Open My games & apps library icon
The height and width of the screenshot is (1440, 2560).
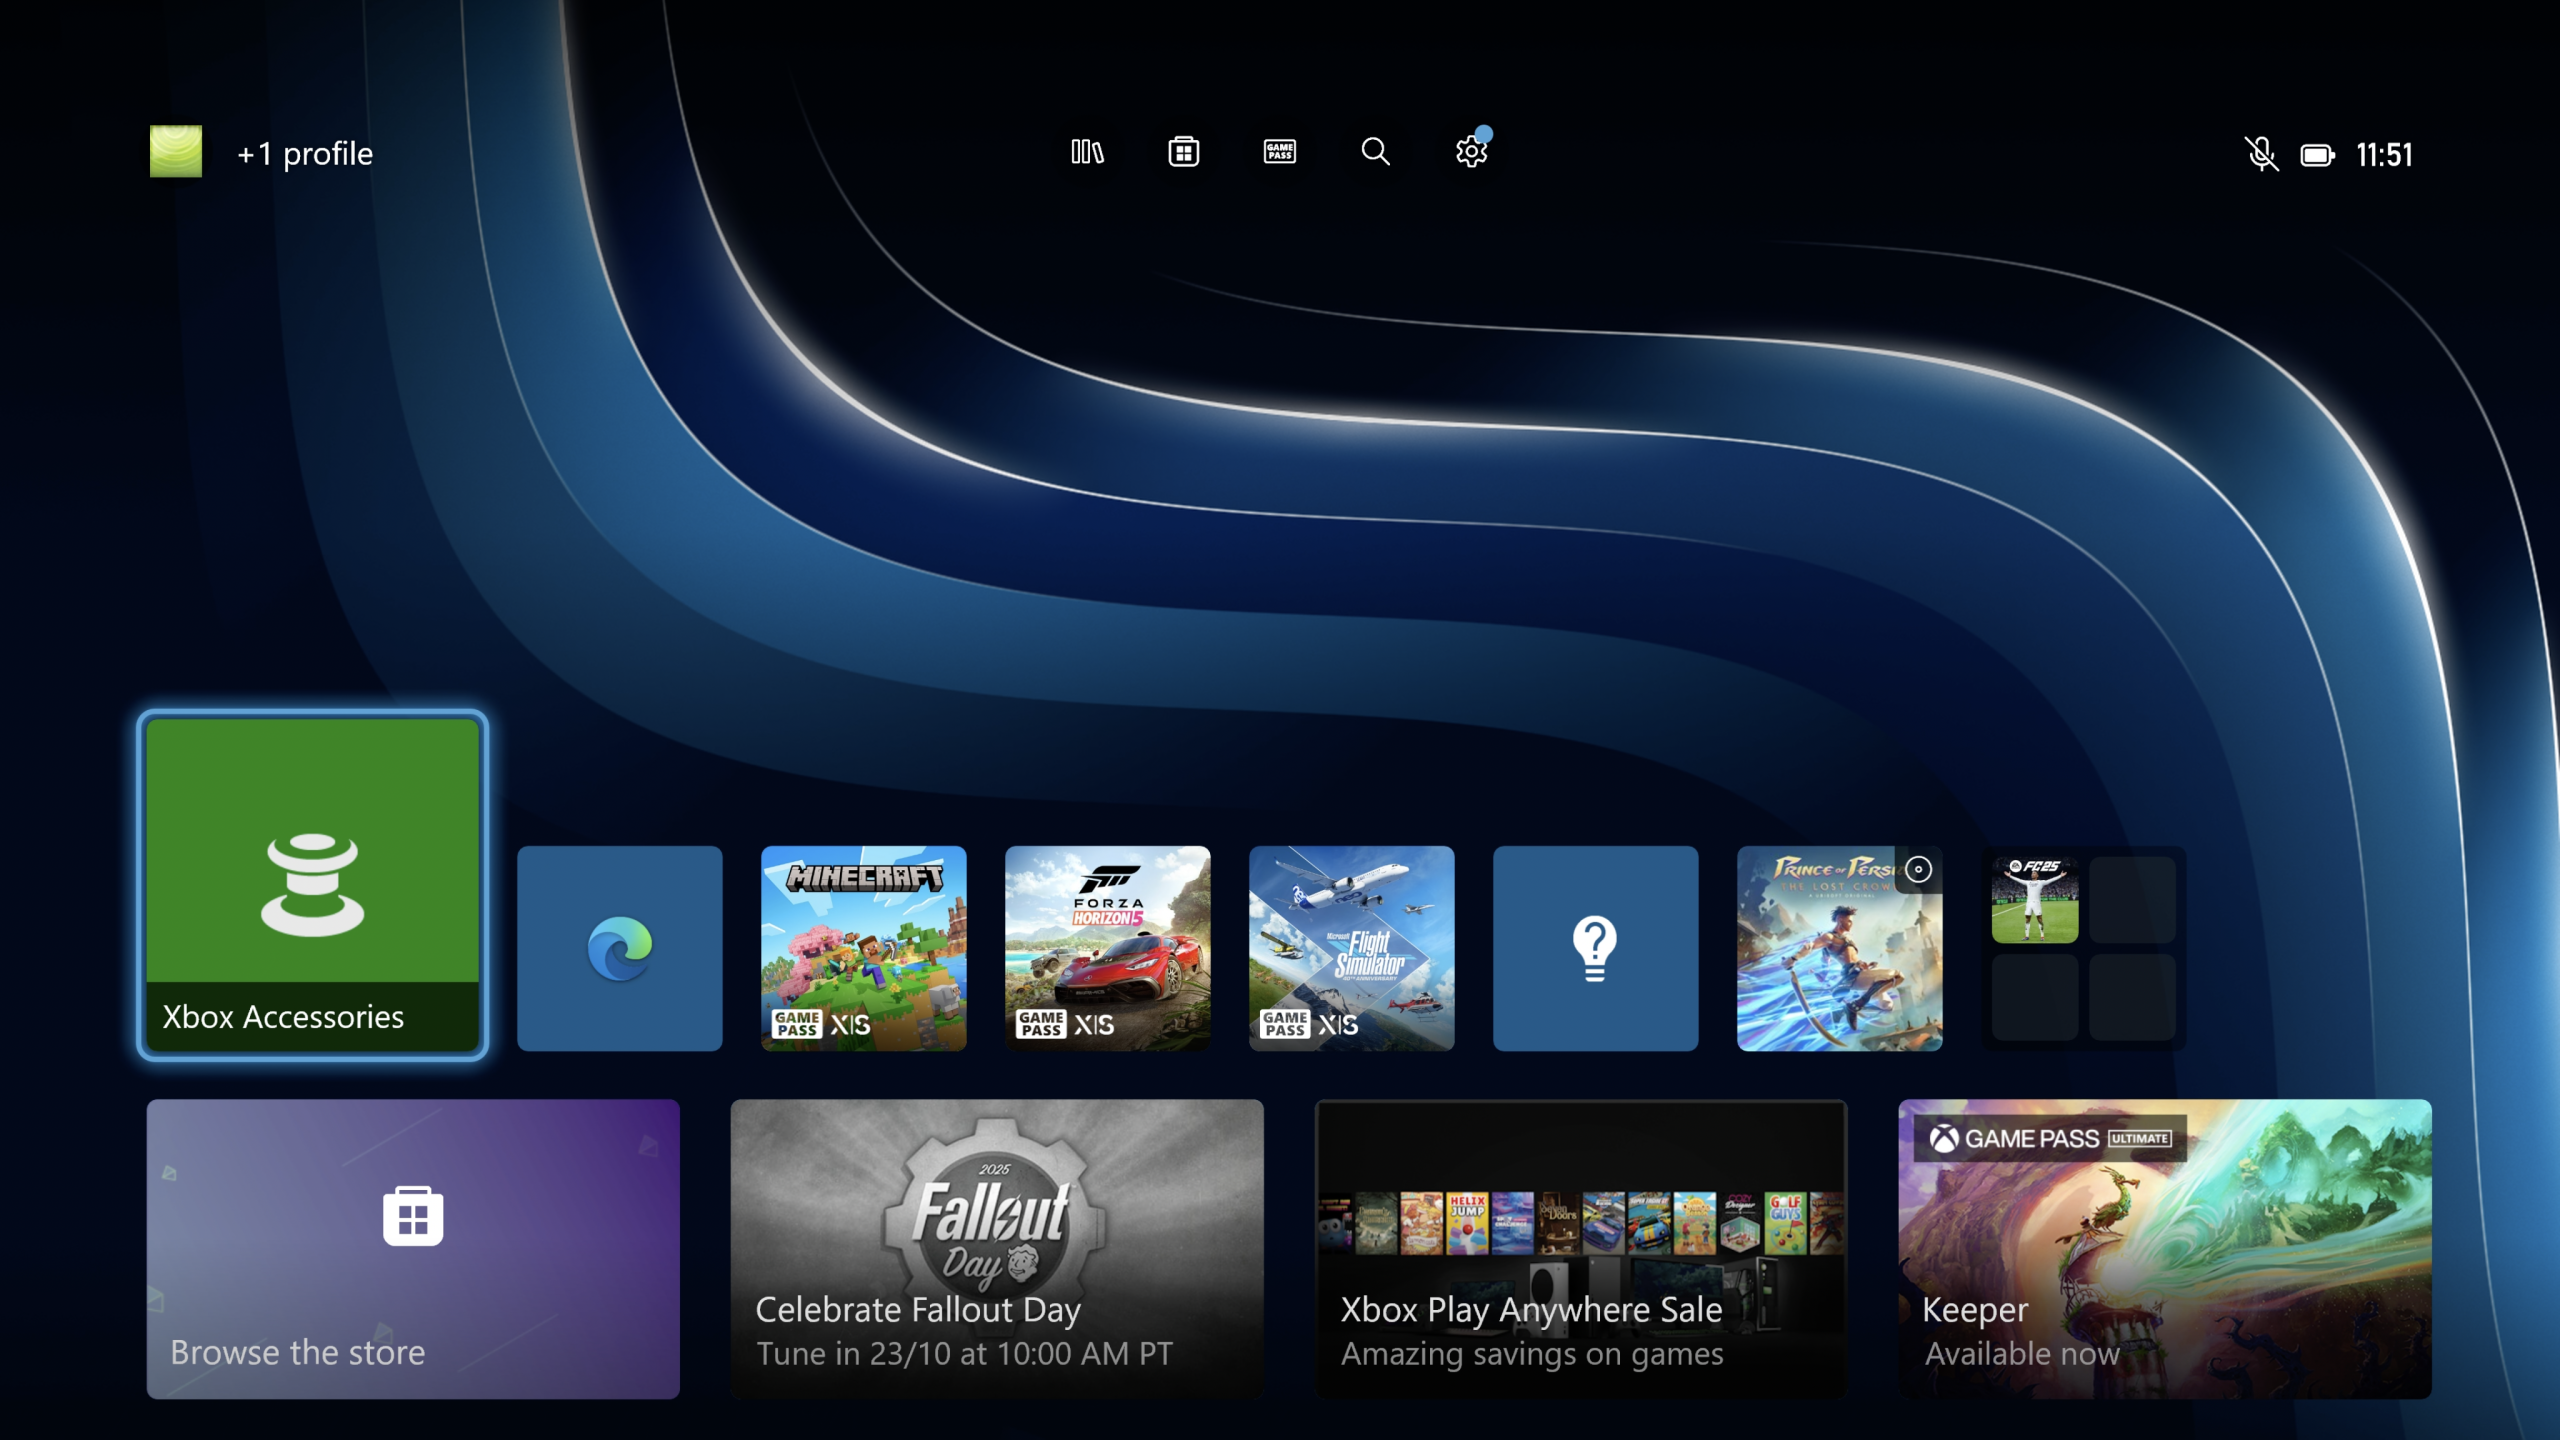1087,152
